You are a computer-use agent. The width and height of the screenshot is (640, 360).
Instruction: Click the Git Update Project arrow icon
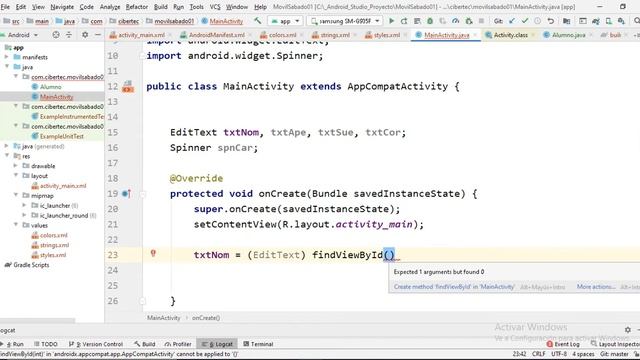(512, 21)
